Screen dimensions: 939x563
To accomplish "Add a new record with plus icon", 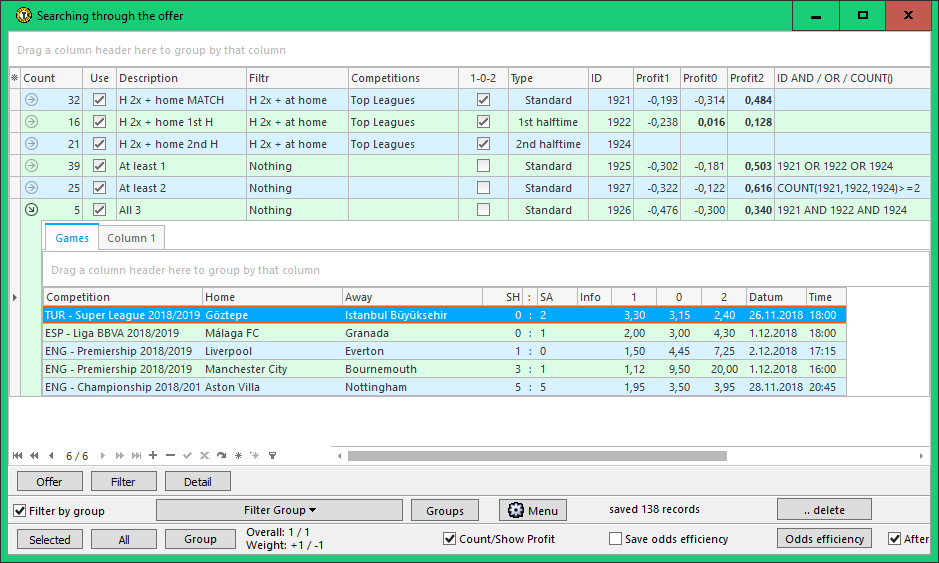I will (x=153, y=456).
